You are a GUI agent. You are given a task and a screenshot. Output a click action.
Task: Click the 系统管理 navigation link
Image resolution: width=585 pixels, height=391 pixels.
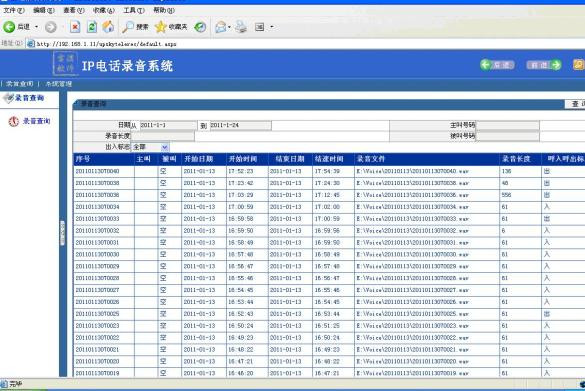[x=59, y=84]
